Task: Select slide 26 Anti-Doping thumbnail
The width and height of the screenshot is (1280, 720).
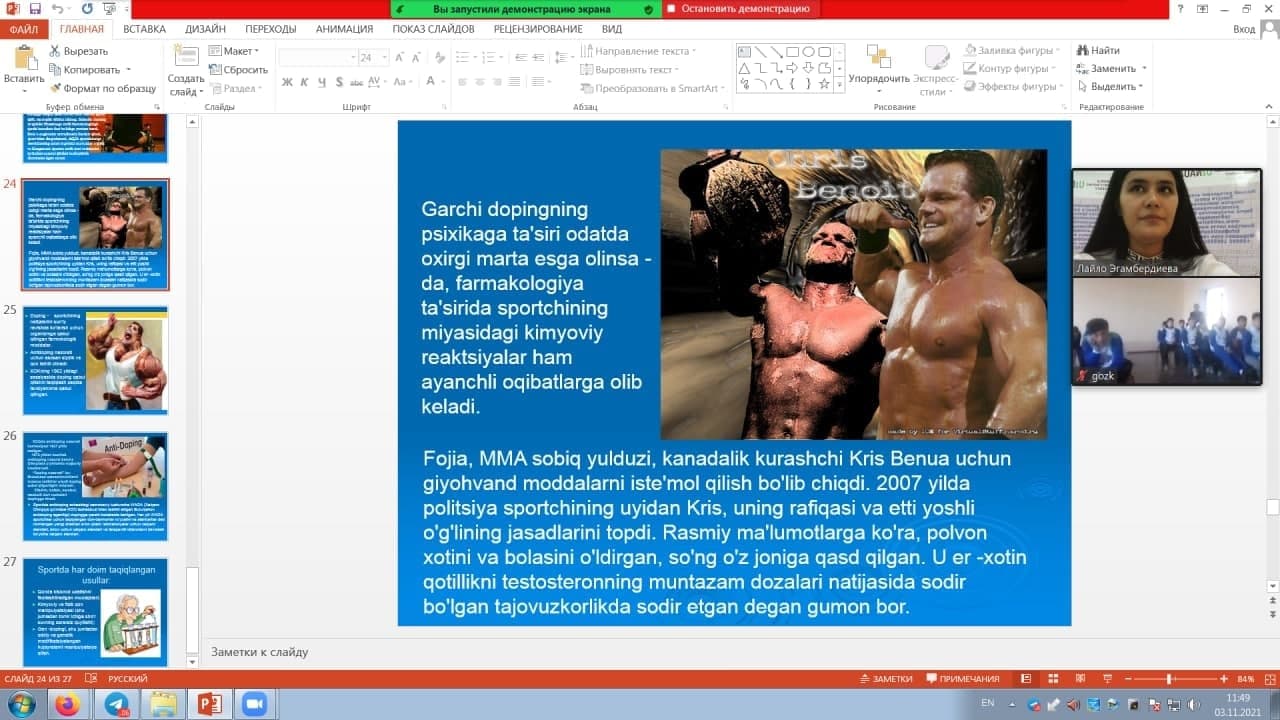Action: (96, 486)
